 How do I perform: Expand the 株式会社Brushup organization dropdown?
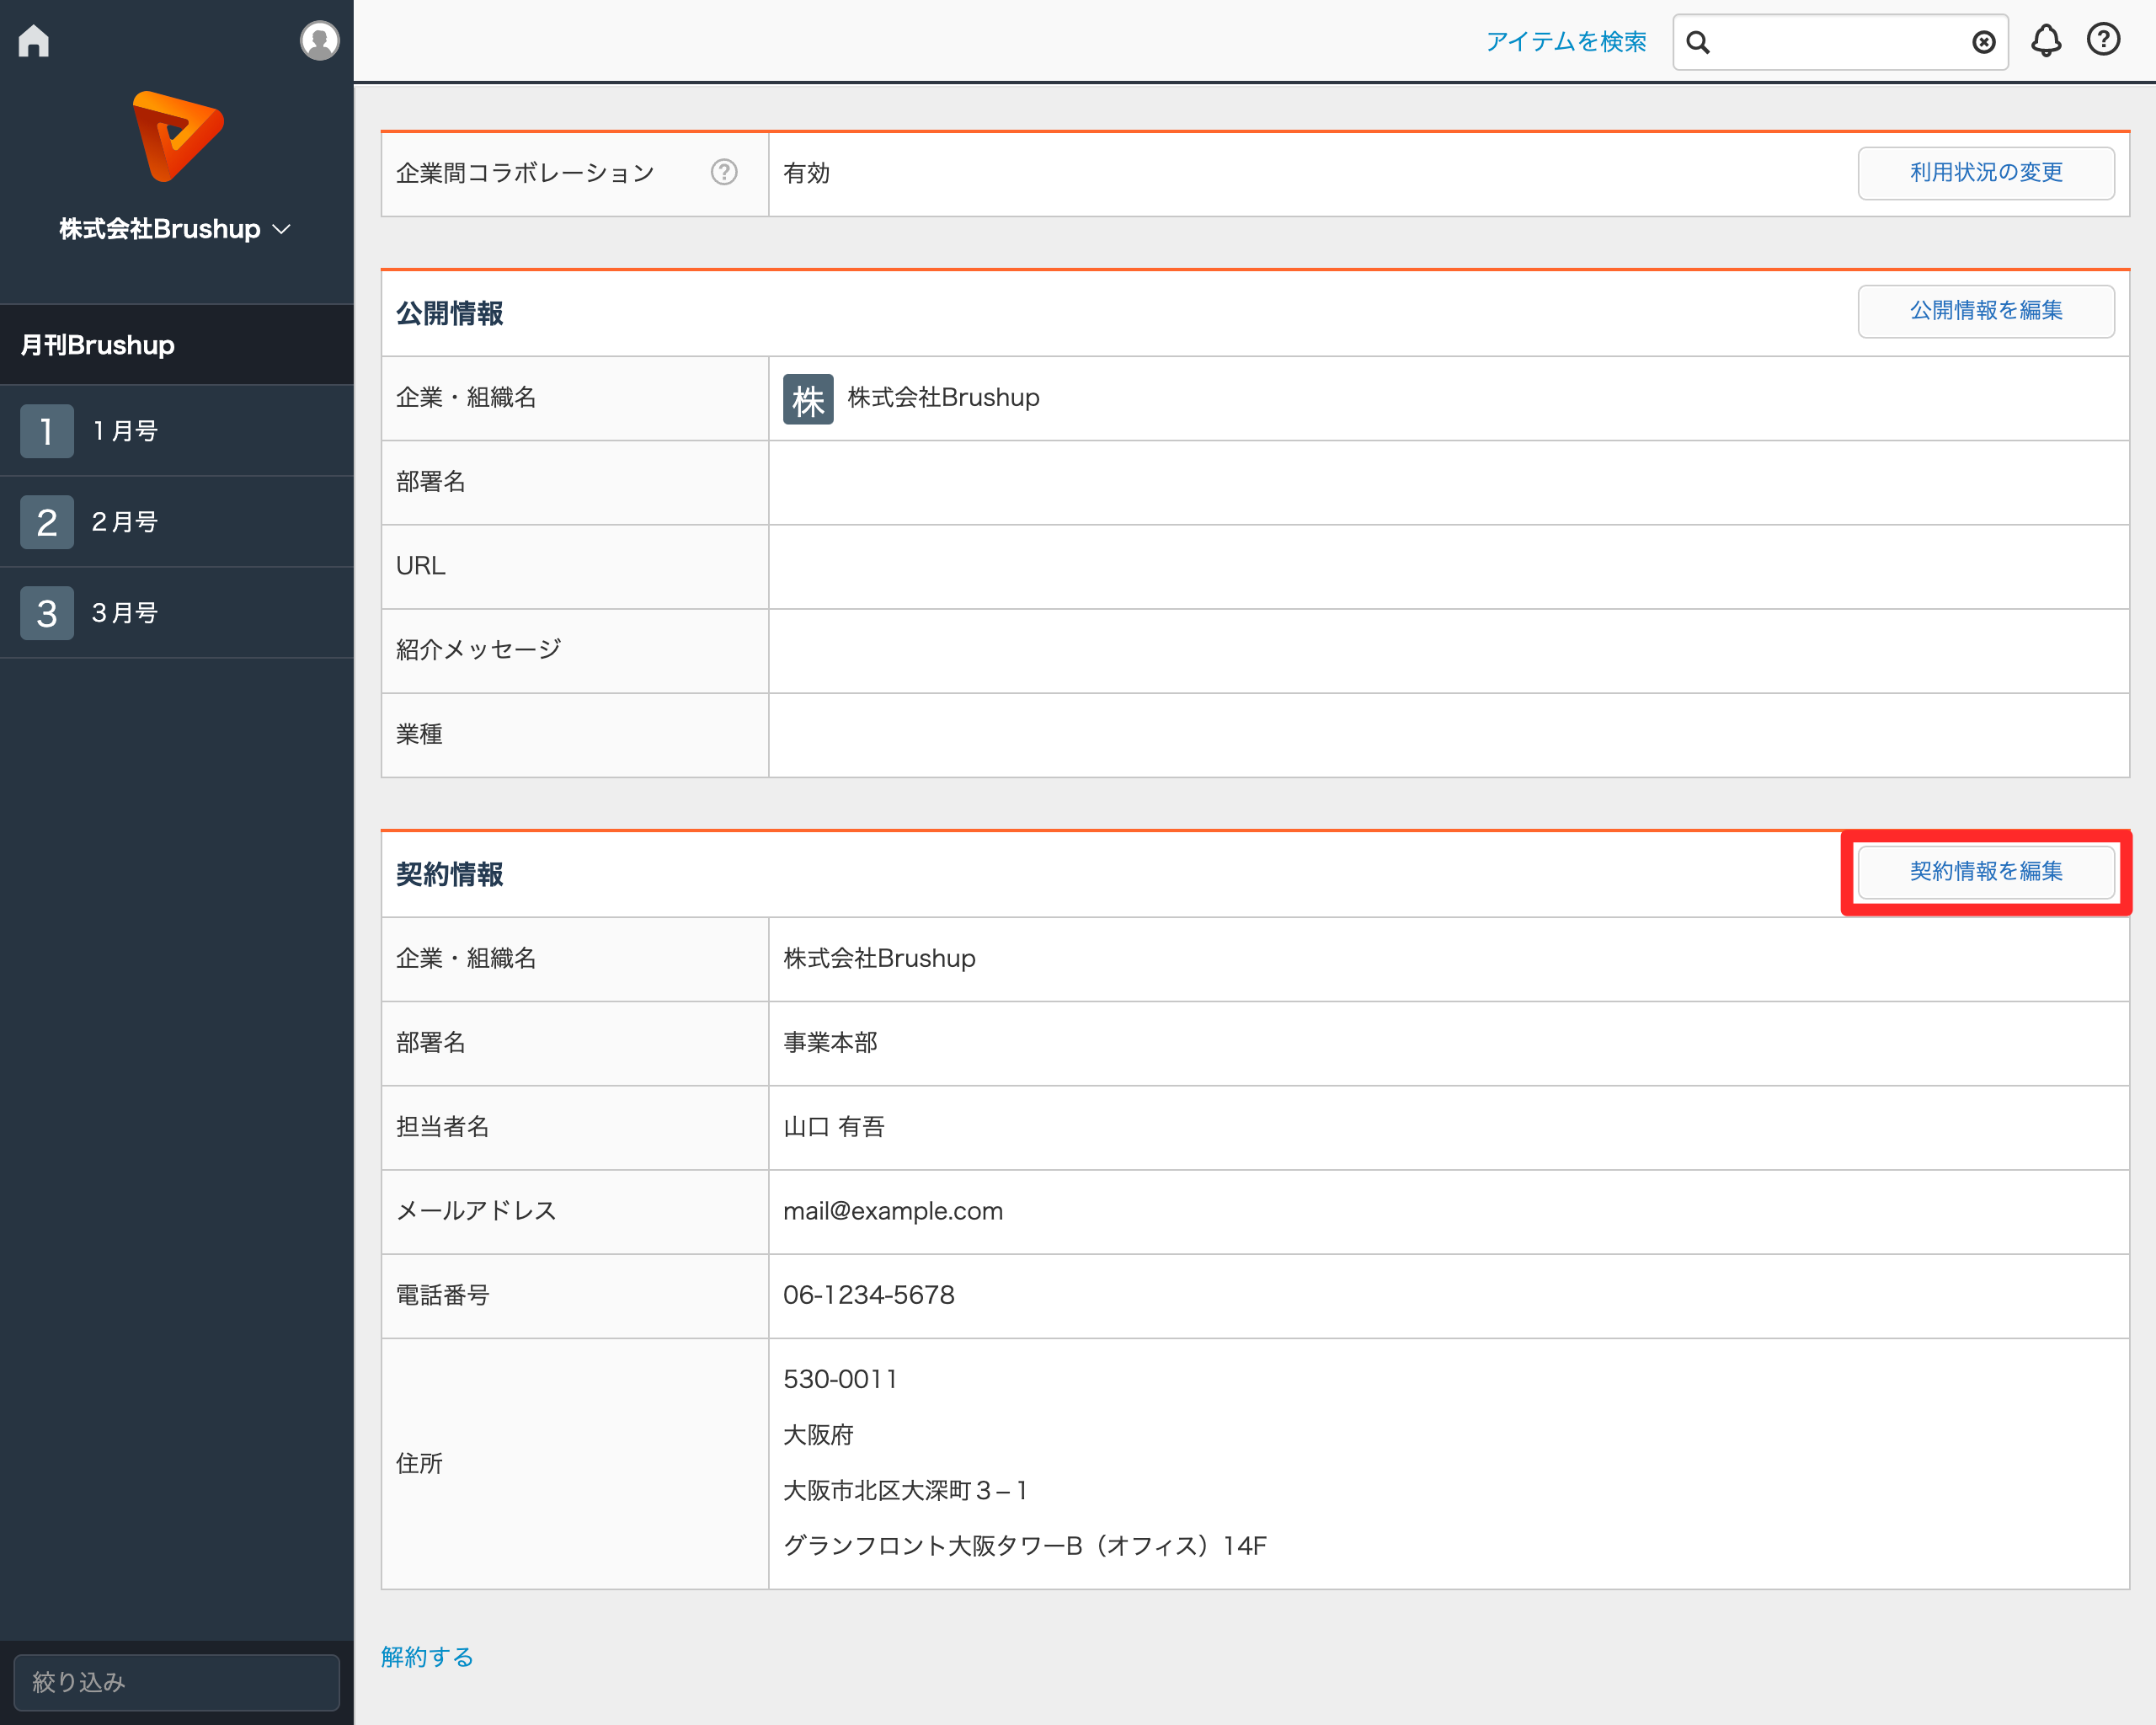click(175, 229)
